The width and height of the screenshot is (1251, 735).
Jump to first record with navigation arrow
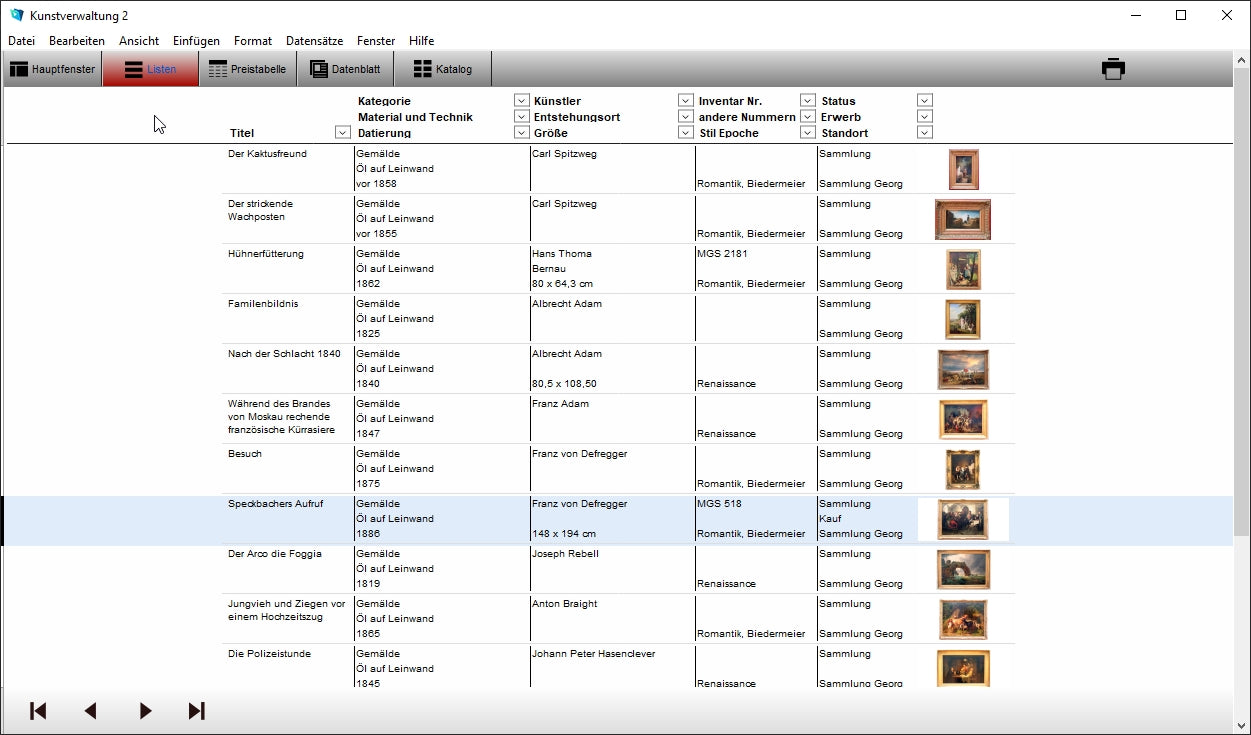click(38, 711)
